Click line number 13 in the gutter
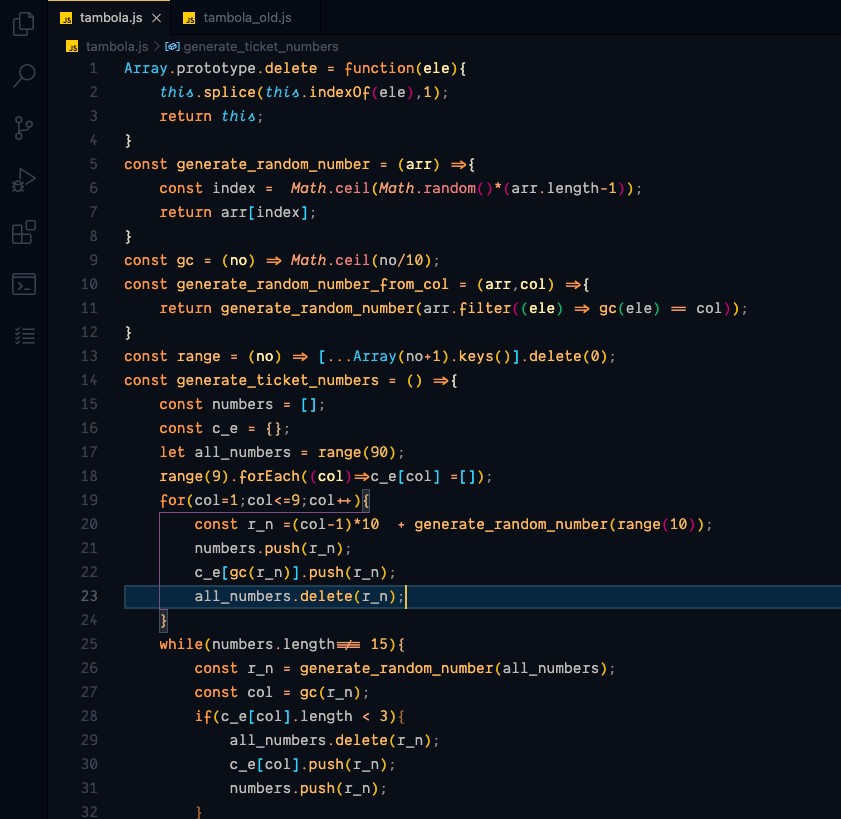The height and width of the screenshot is (819, 841). tap(89, 356)
